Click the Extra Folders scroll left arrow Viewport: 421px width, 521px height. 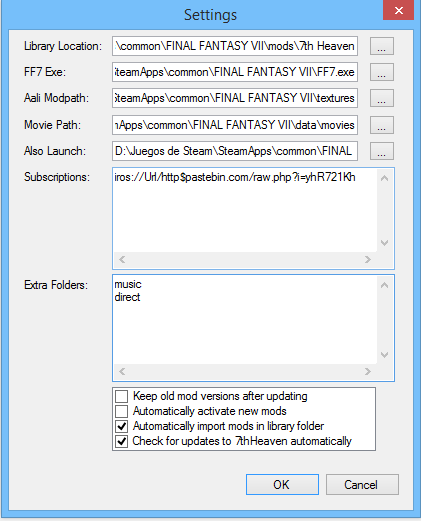pyautogui.click(x=122, y=371)
